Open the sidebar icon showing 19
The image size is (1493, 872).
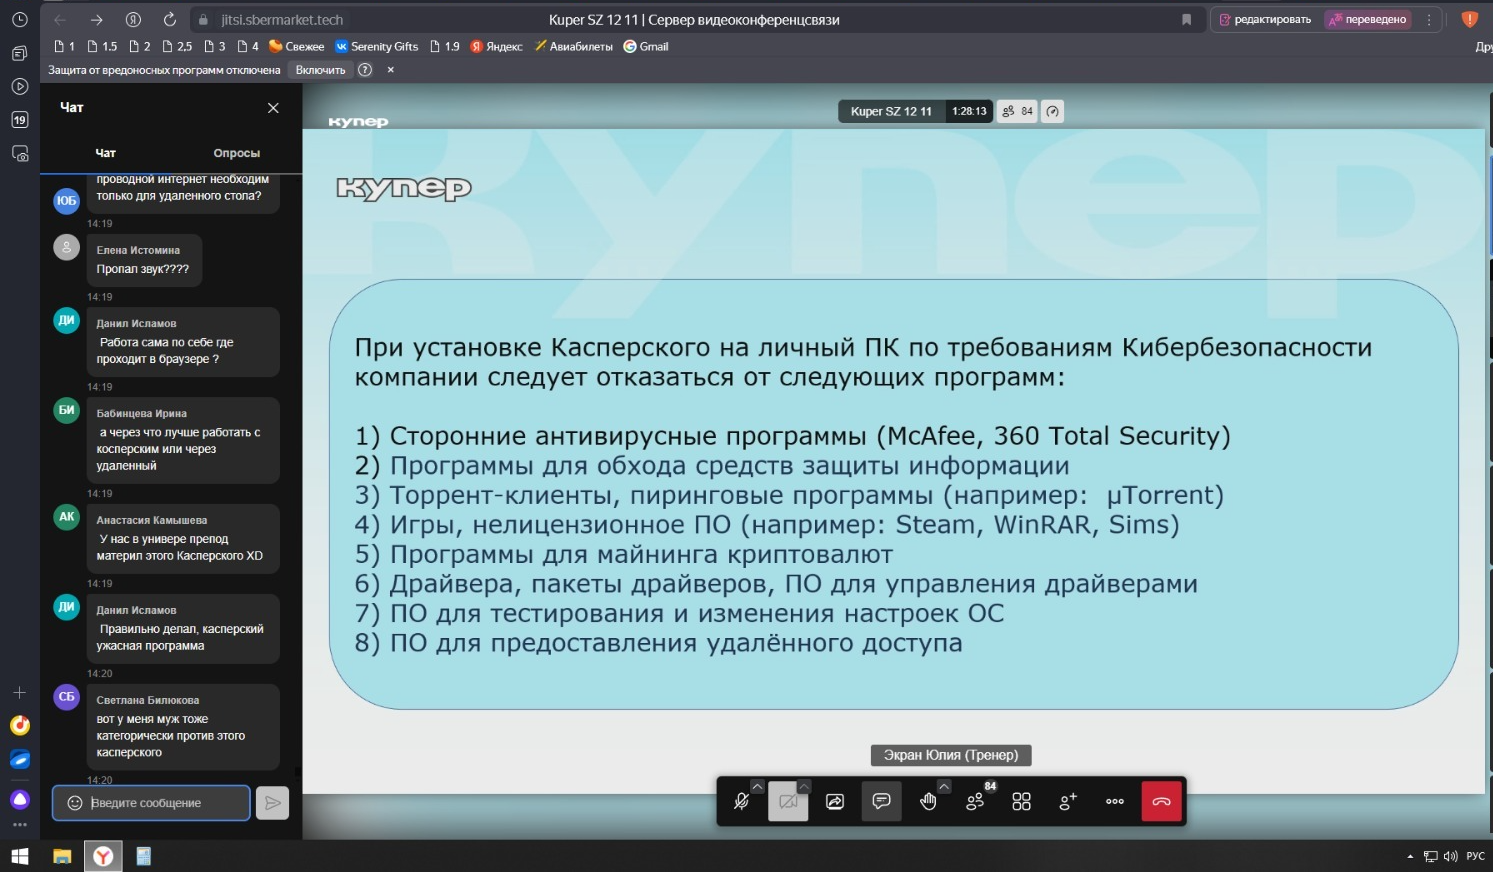coord(19,120)
